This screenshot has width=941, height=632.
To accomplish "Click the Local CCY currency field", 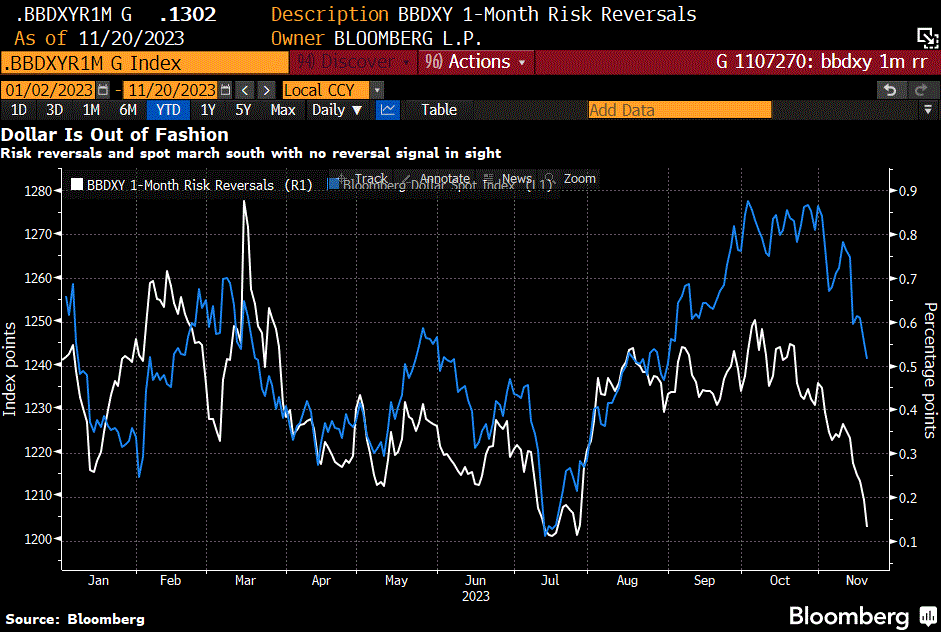I will click(x=326, y=90).
